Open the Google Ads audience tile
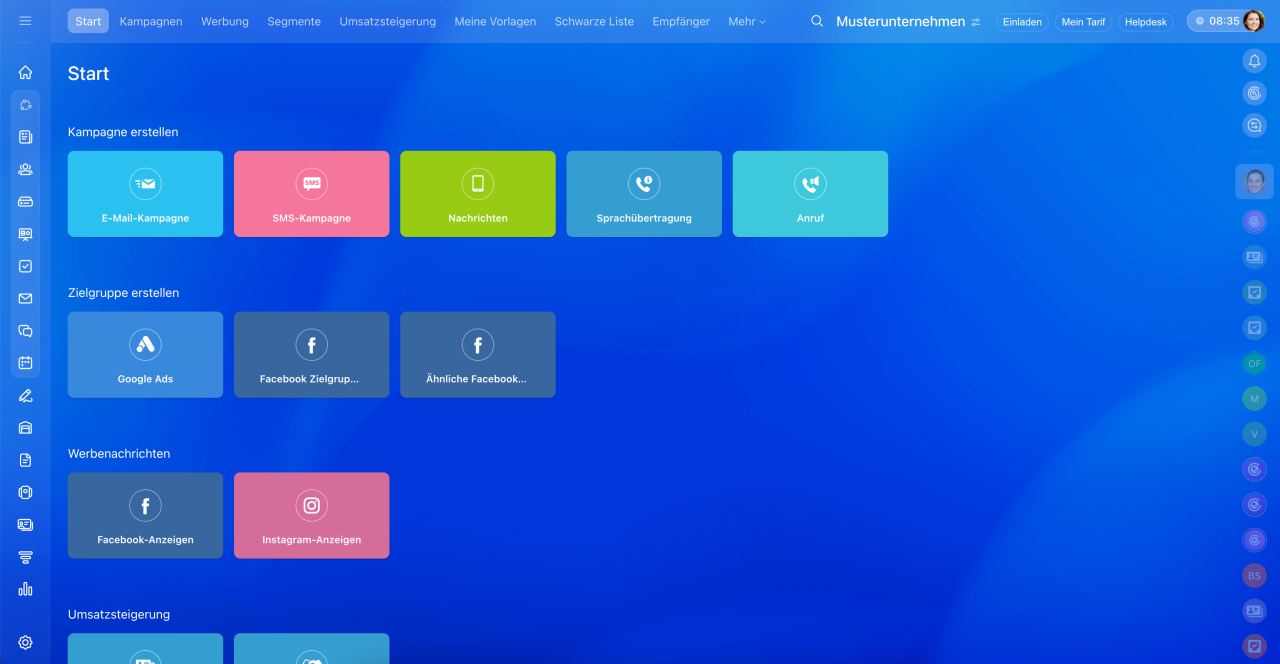Image resolution: width=1280 pixels, height=664 pixels. (x=145, y=355)
